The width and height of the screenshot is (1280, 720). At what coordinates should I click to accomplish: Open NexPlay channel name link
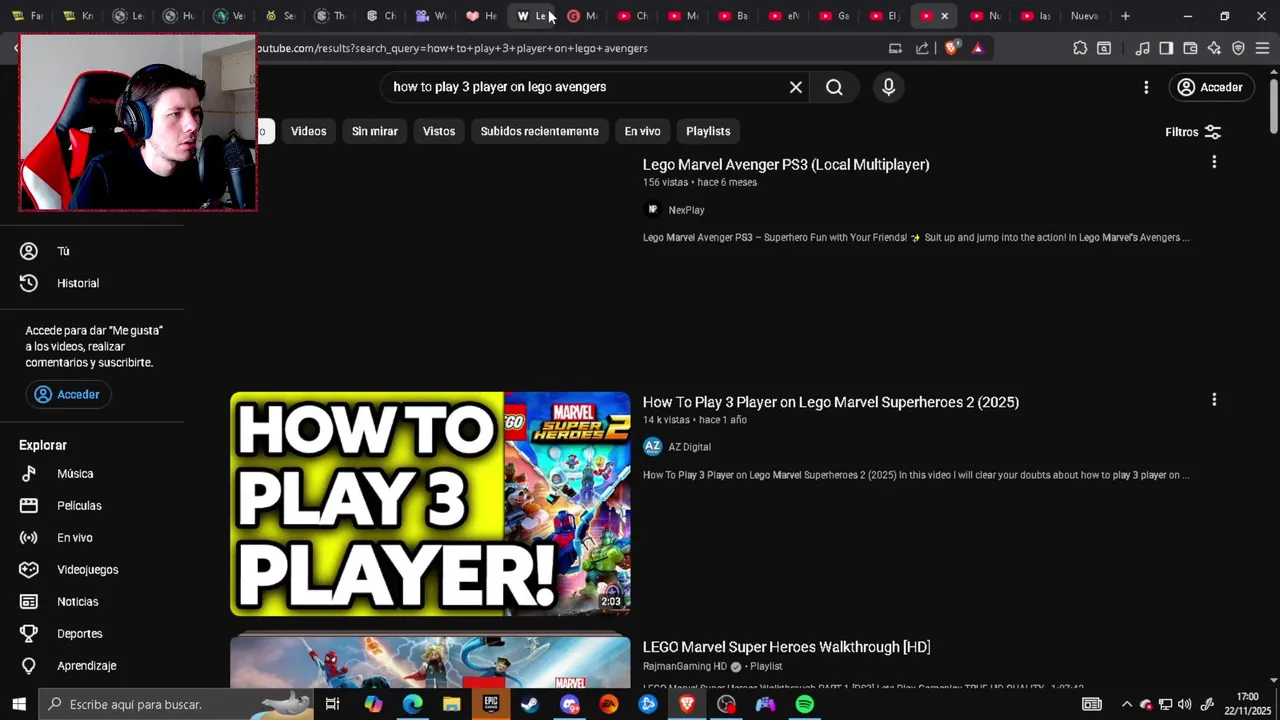(686, 210)
